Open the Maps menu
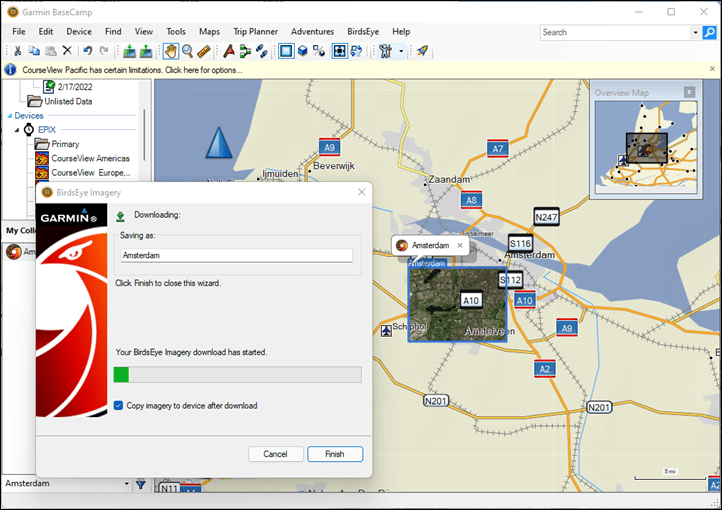 tap(210, 32)
